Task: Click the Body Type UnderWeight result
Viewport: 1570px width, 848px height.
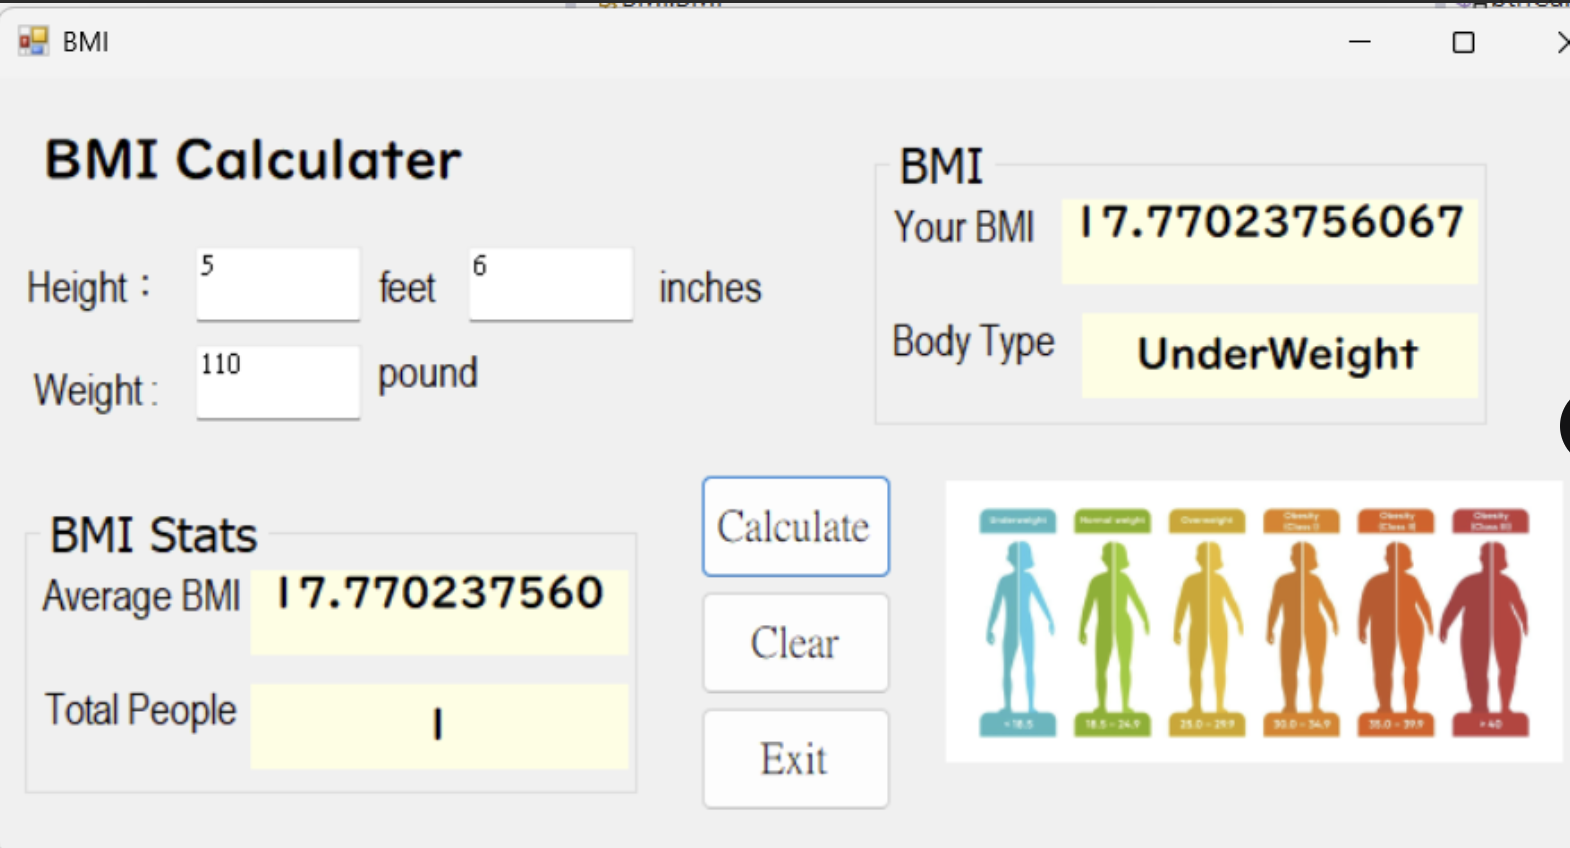Action: [1279, 355]
